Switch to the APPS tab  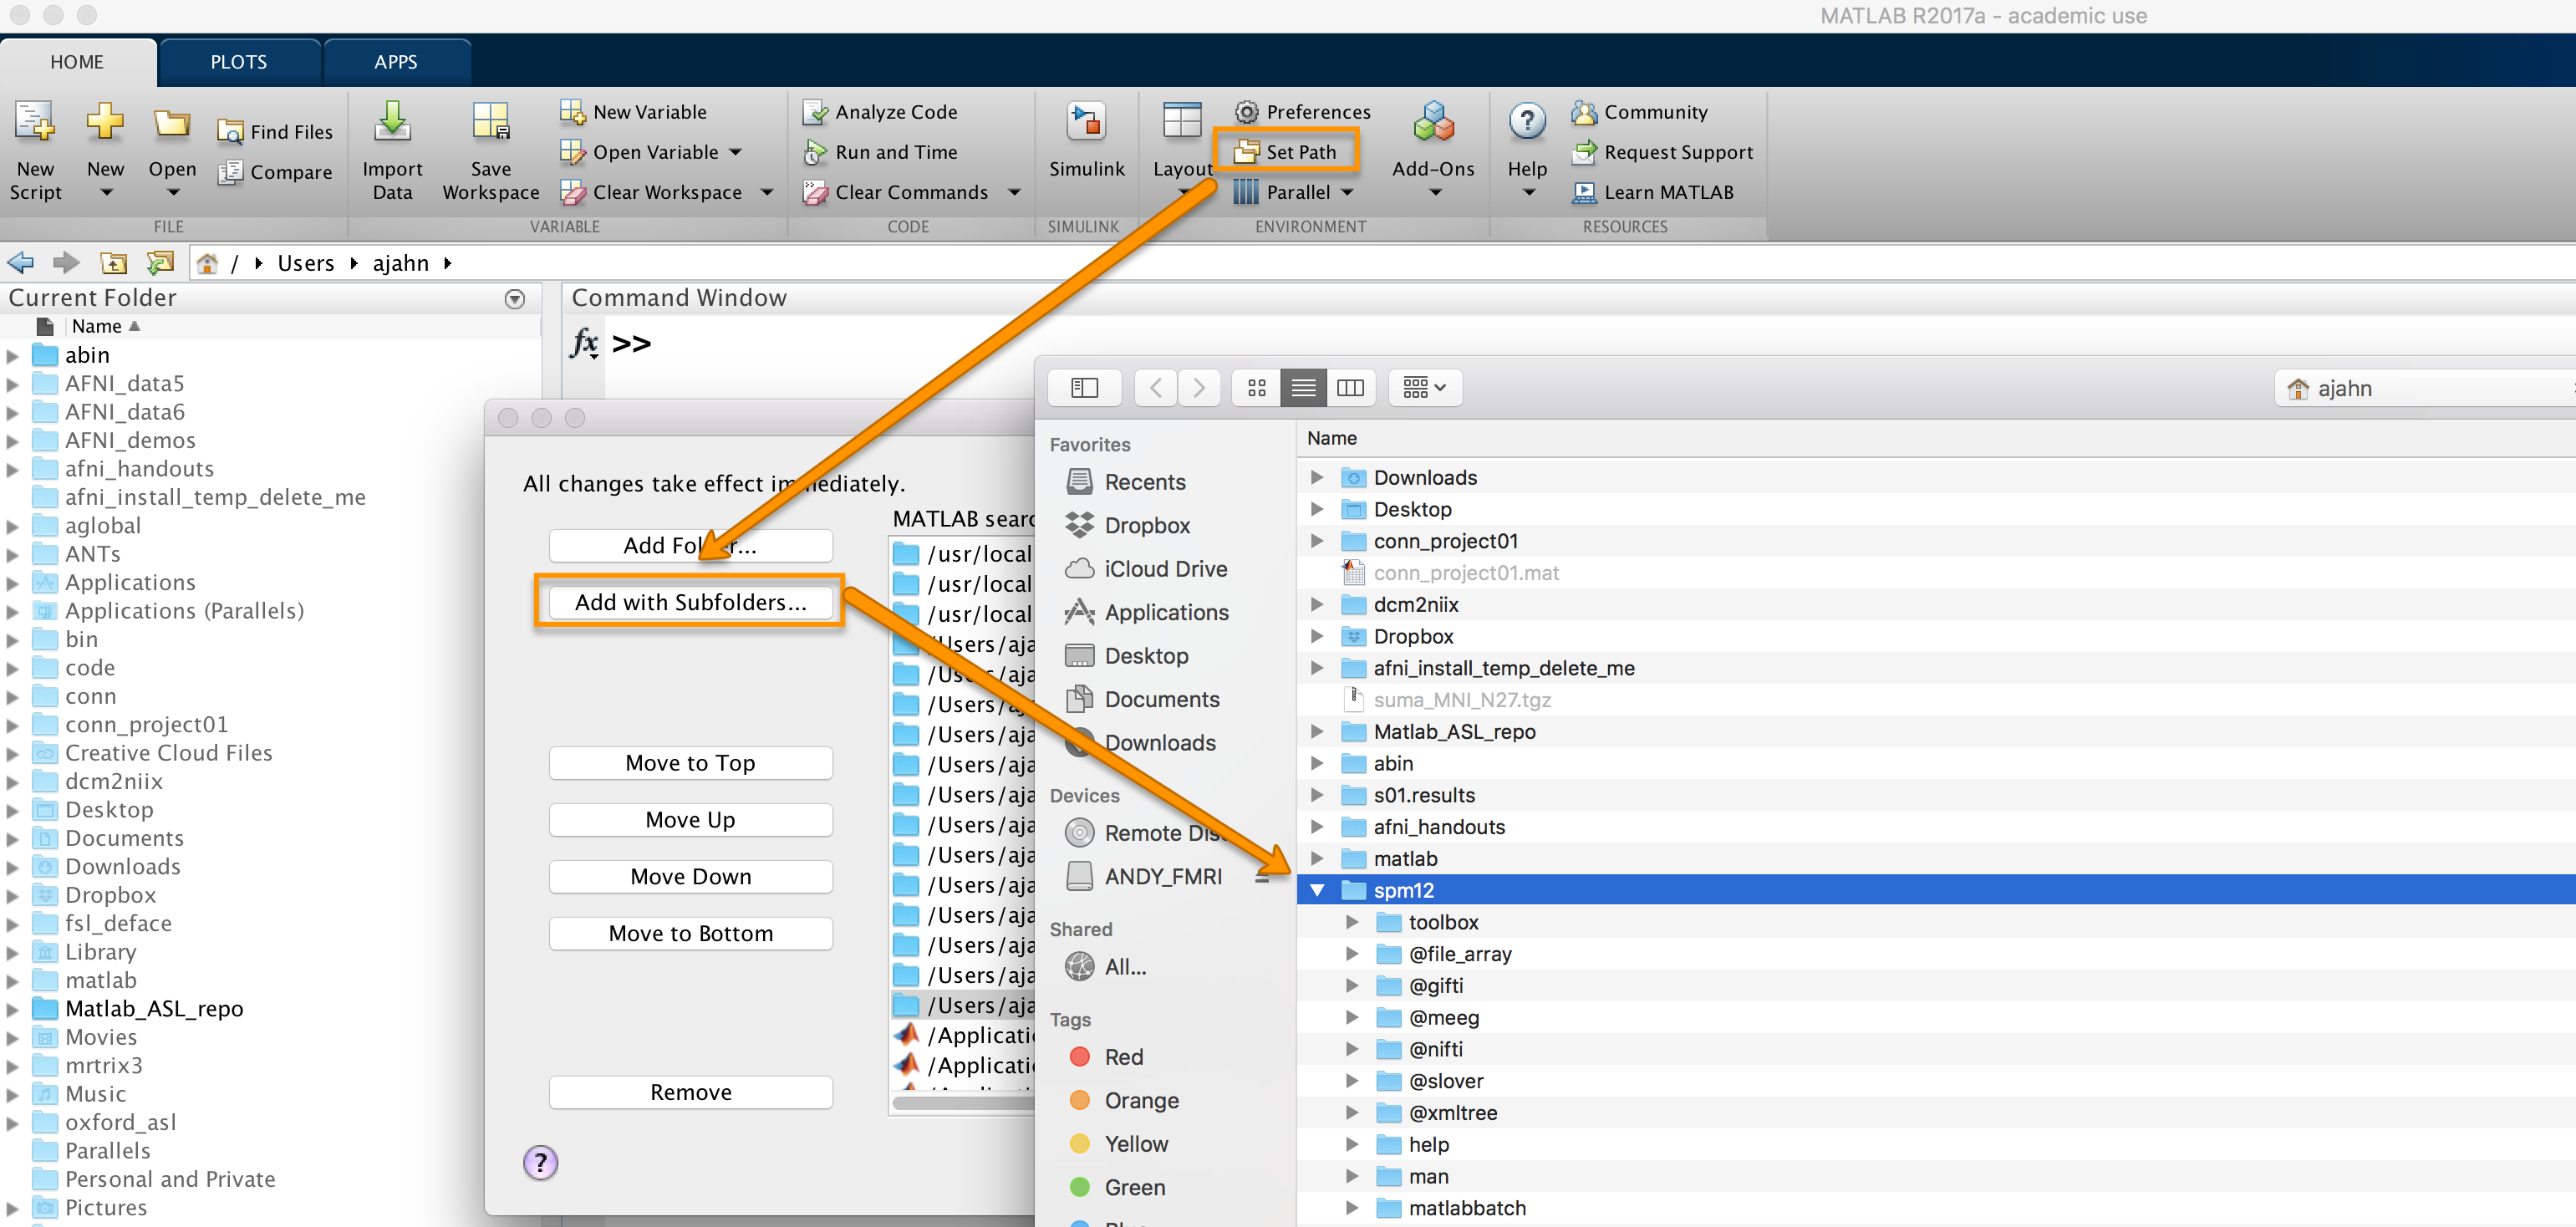[x=396, y=62]
